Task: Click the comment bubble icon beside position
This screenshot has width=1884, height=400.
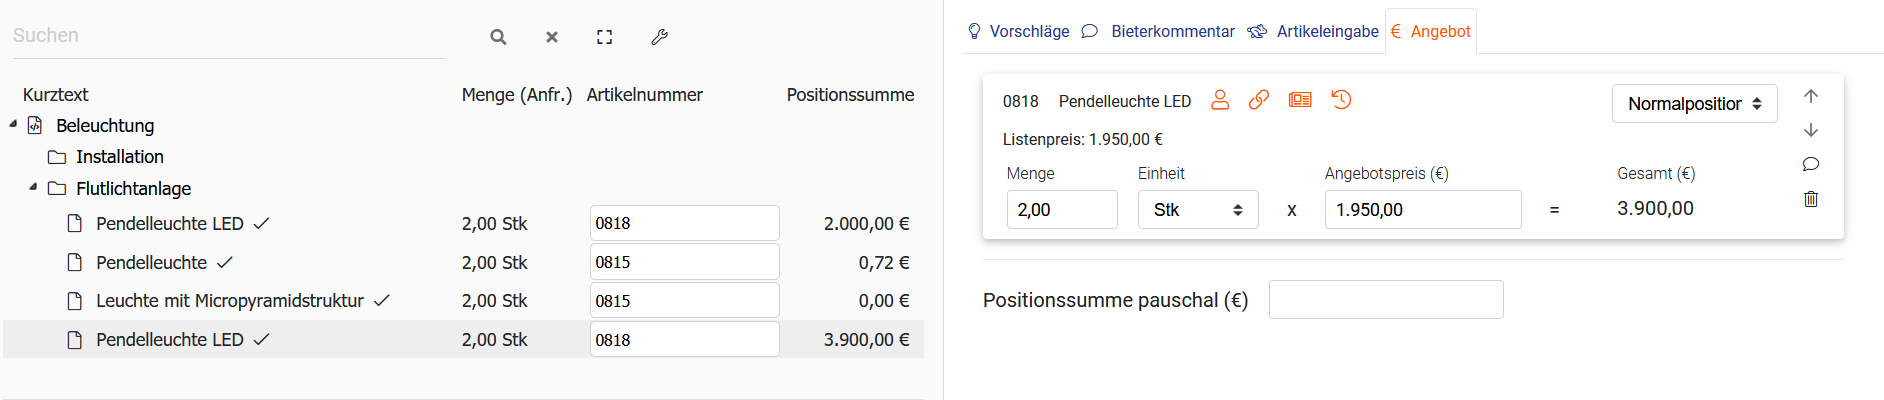Action: pos(1811,164)
